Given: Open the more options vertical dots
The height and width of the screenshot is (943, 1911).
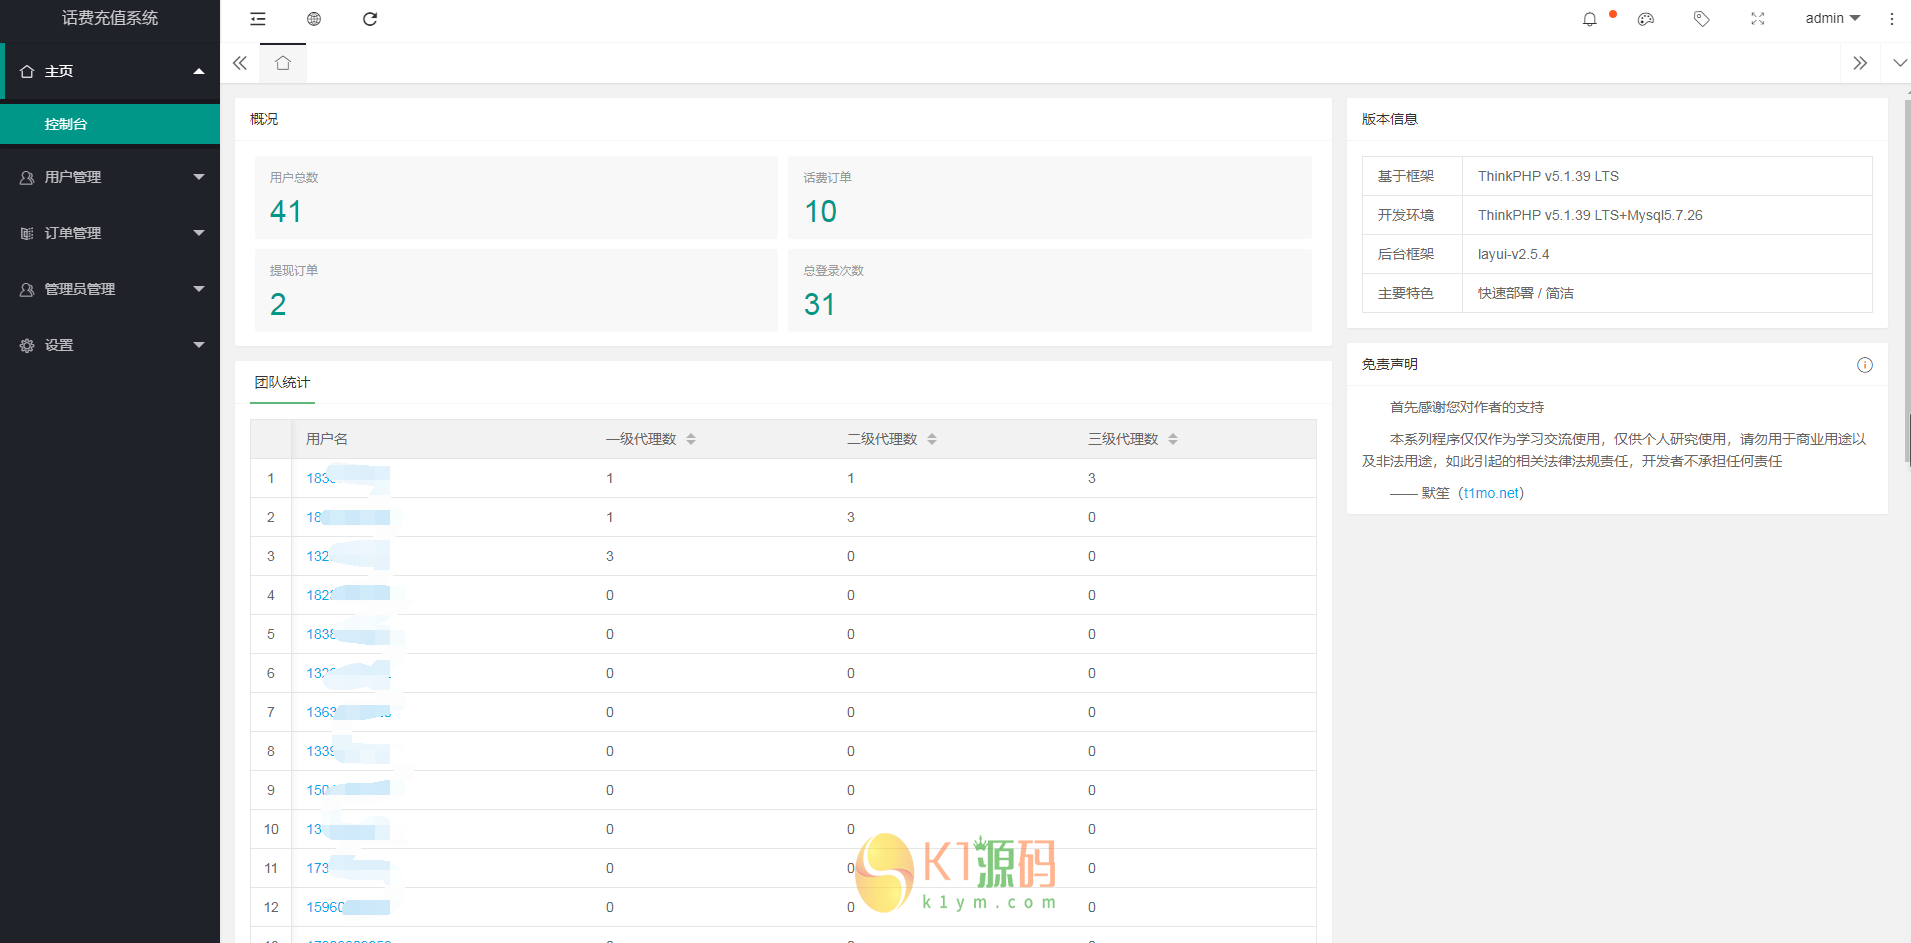Looking at the screenshot, I should [x=1891, y=19].
